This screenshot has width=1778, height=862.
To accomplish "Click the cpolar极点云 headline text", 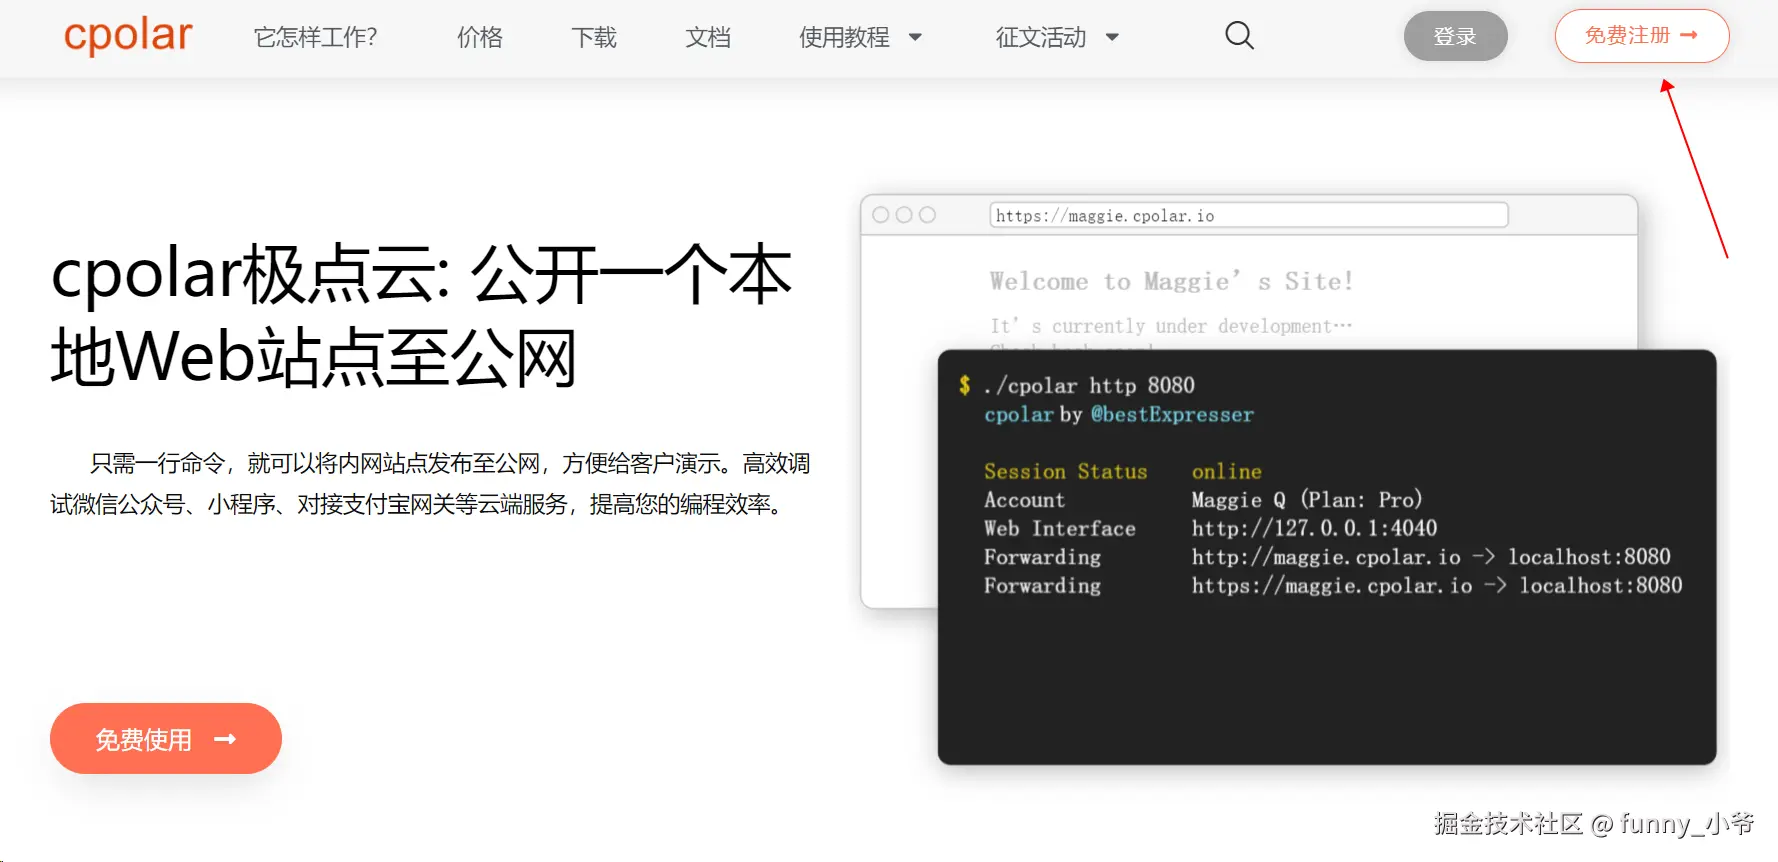I will tap(421, 315).
